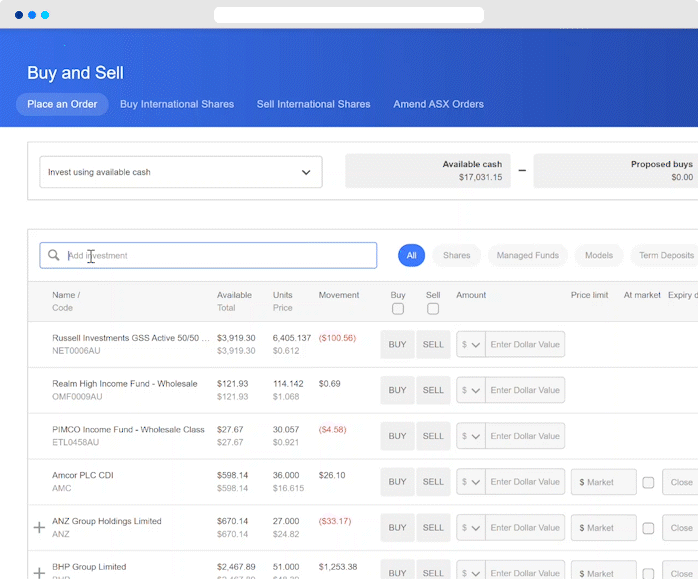Open the Invest using available cash dropdown
The height and width of the screenshot is (579, 698).
[181, 172]
